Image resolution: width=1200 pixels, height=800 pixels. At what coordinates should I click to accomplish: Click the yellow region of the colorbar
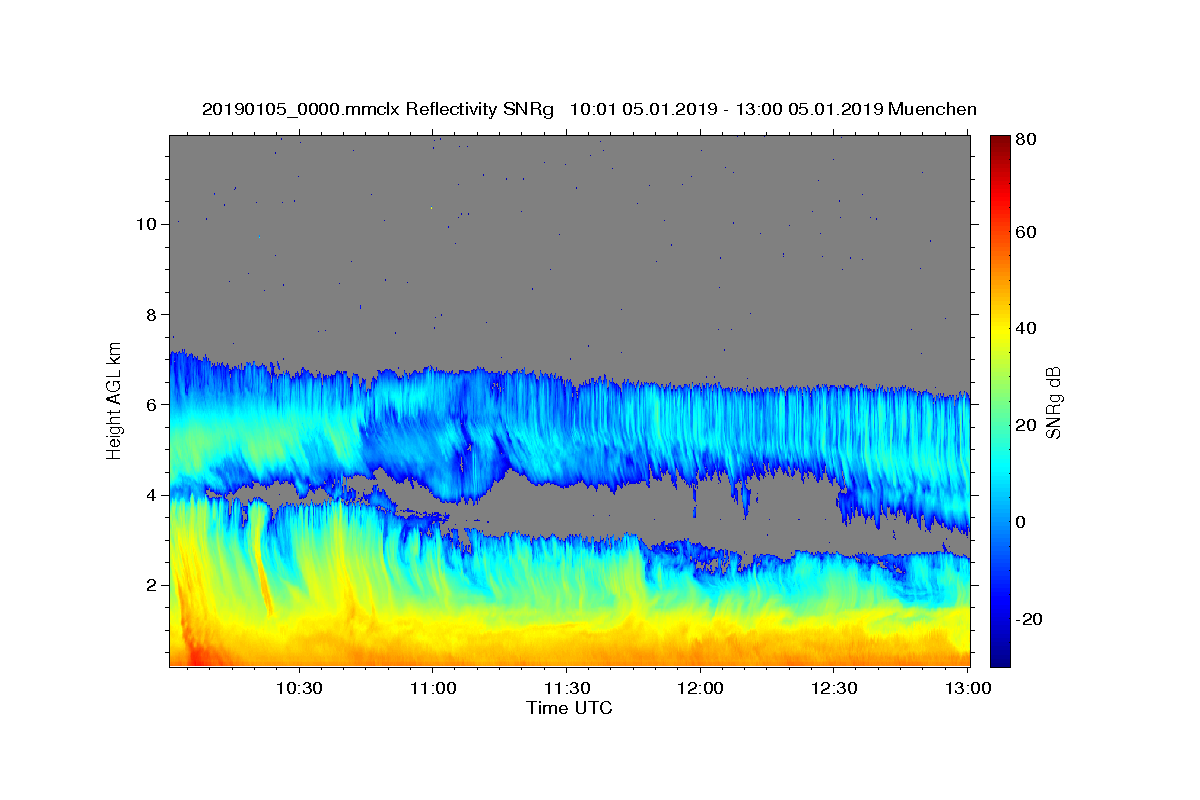1000,330
